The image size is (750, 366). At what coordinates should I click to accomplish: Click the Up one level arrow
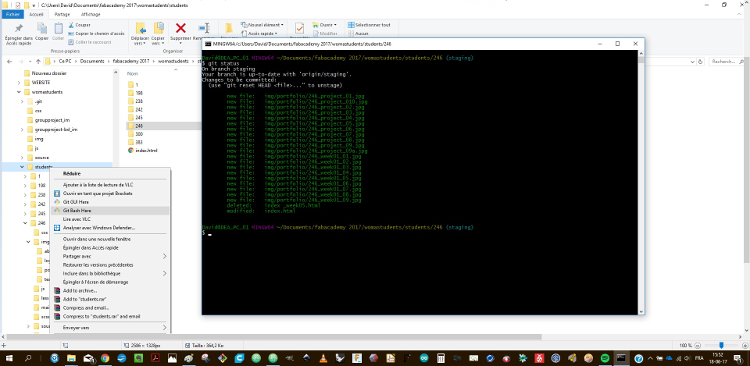38,61
